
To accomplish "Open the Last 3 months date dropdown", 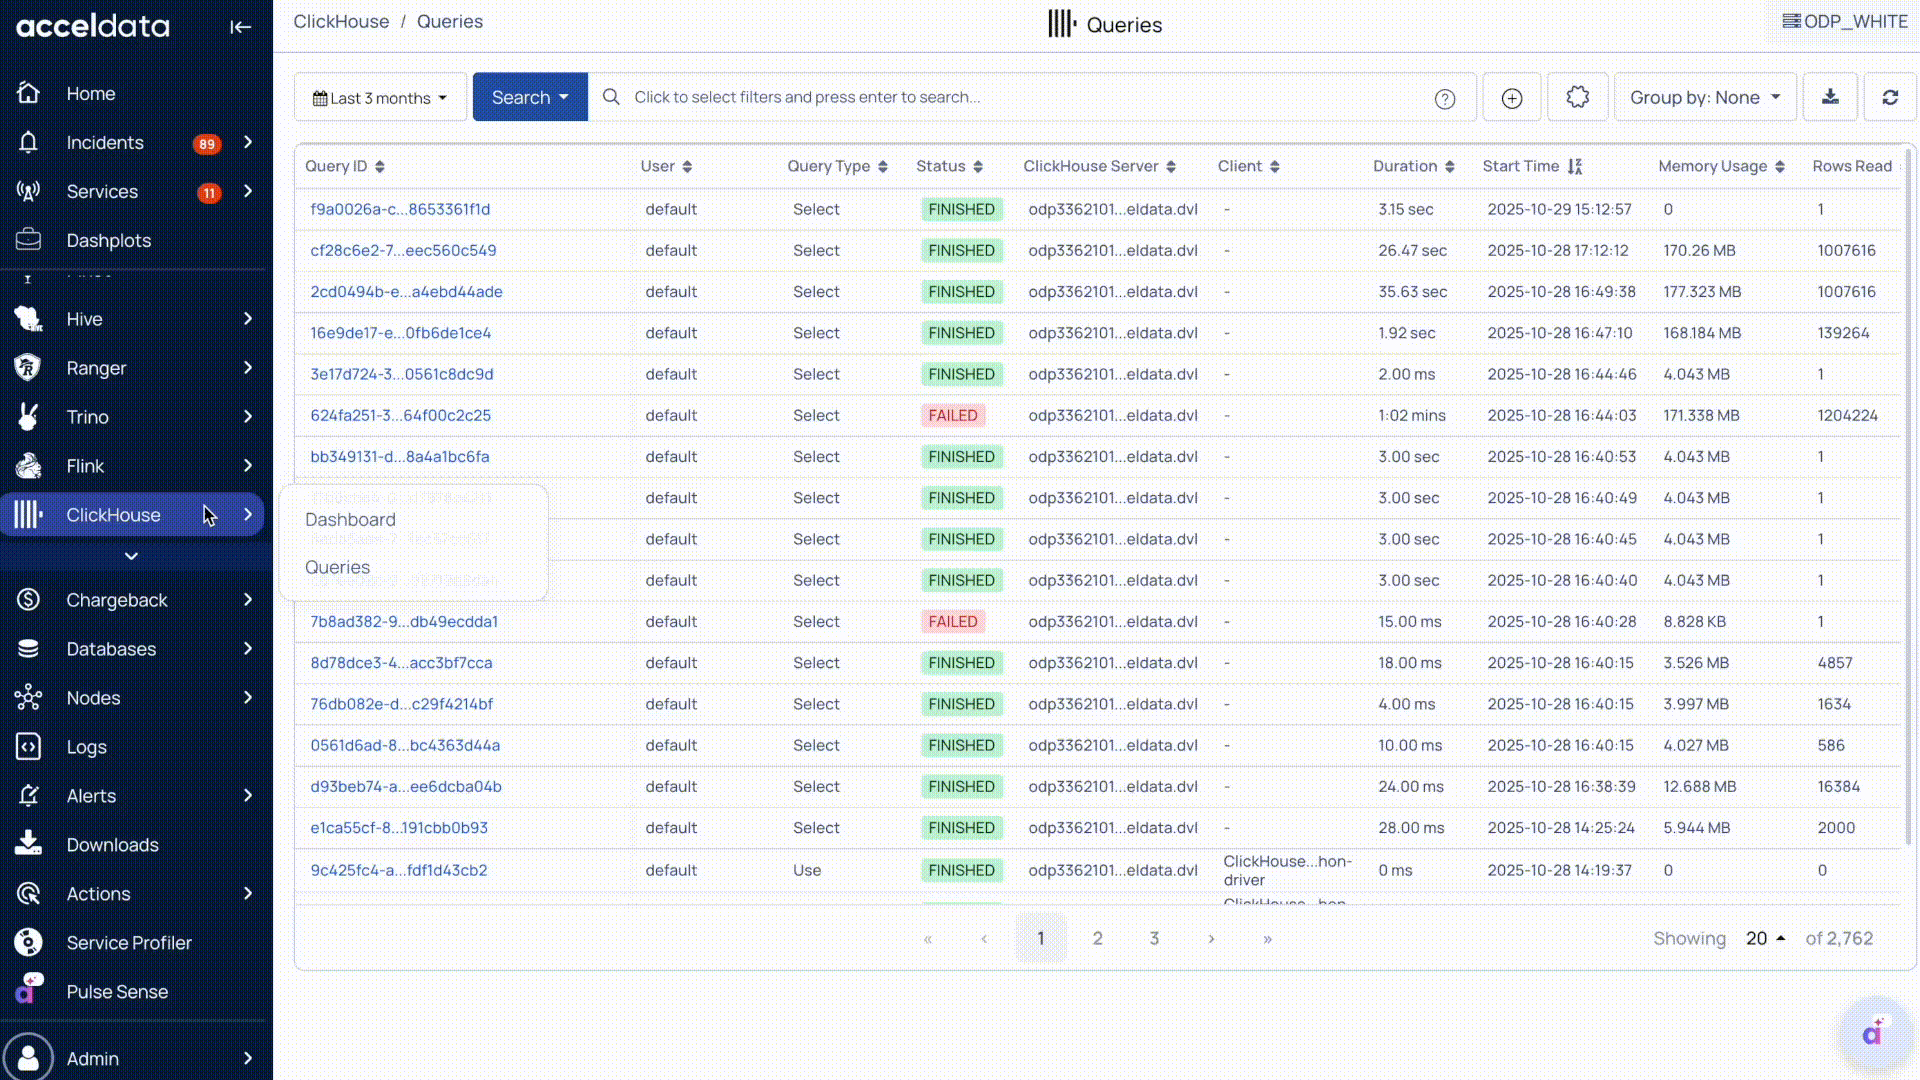I will coord(380,98).
